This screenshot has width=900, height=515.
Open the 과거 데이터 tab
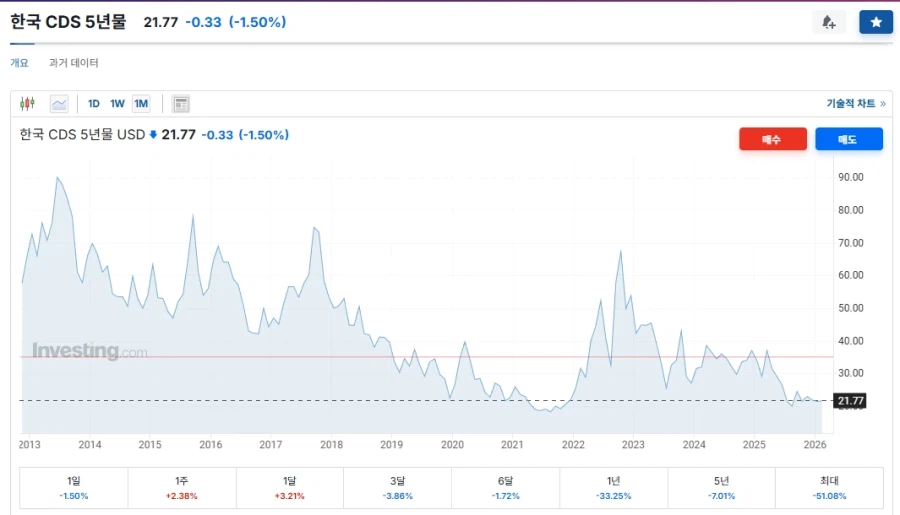pos(74,63)
